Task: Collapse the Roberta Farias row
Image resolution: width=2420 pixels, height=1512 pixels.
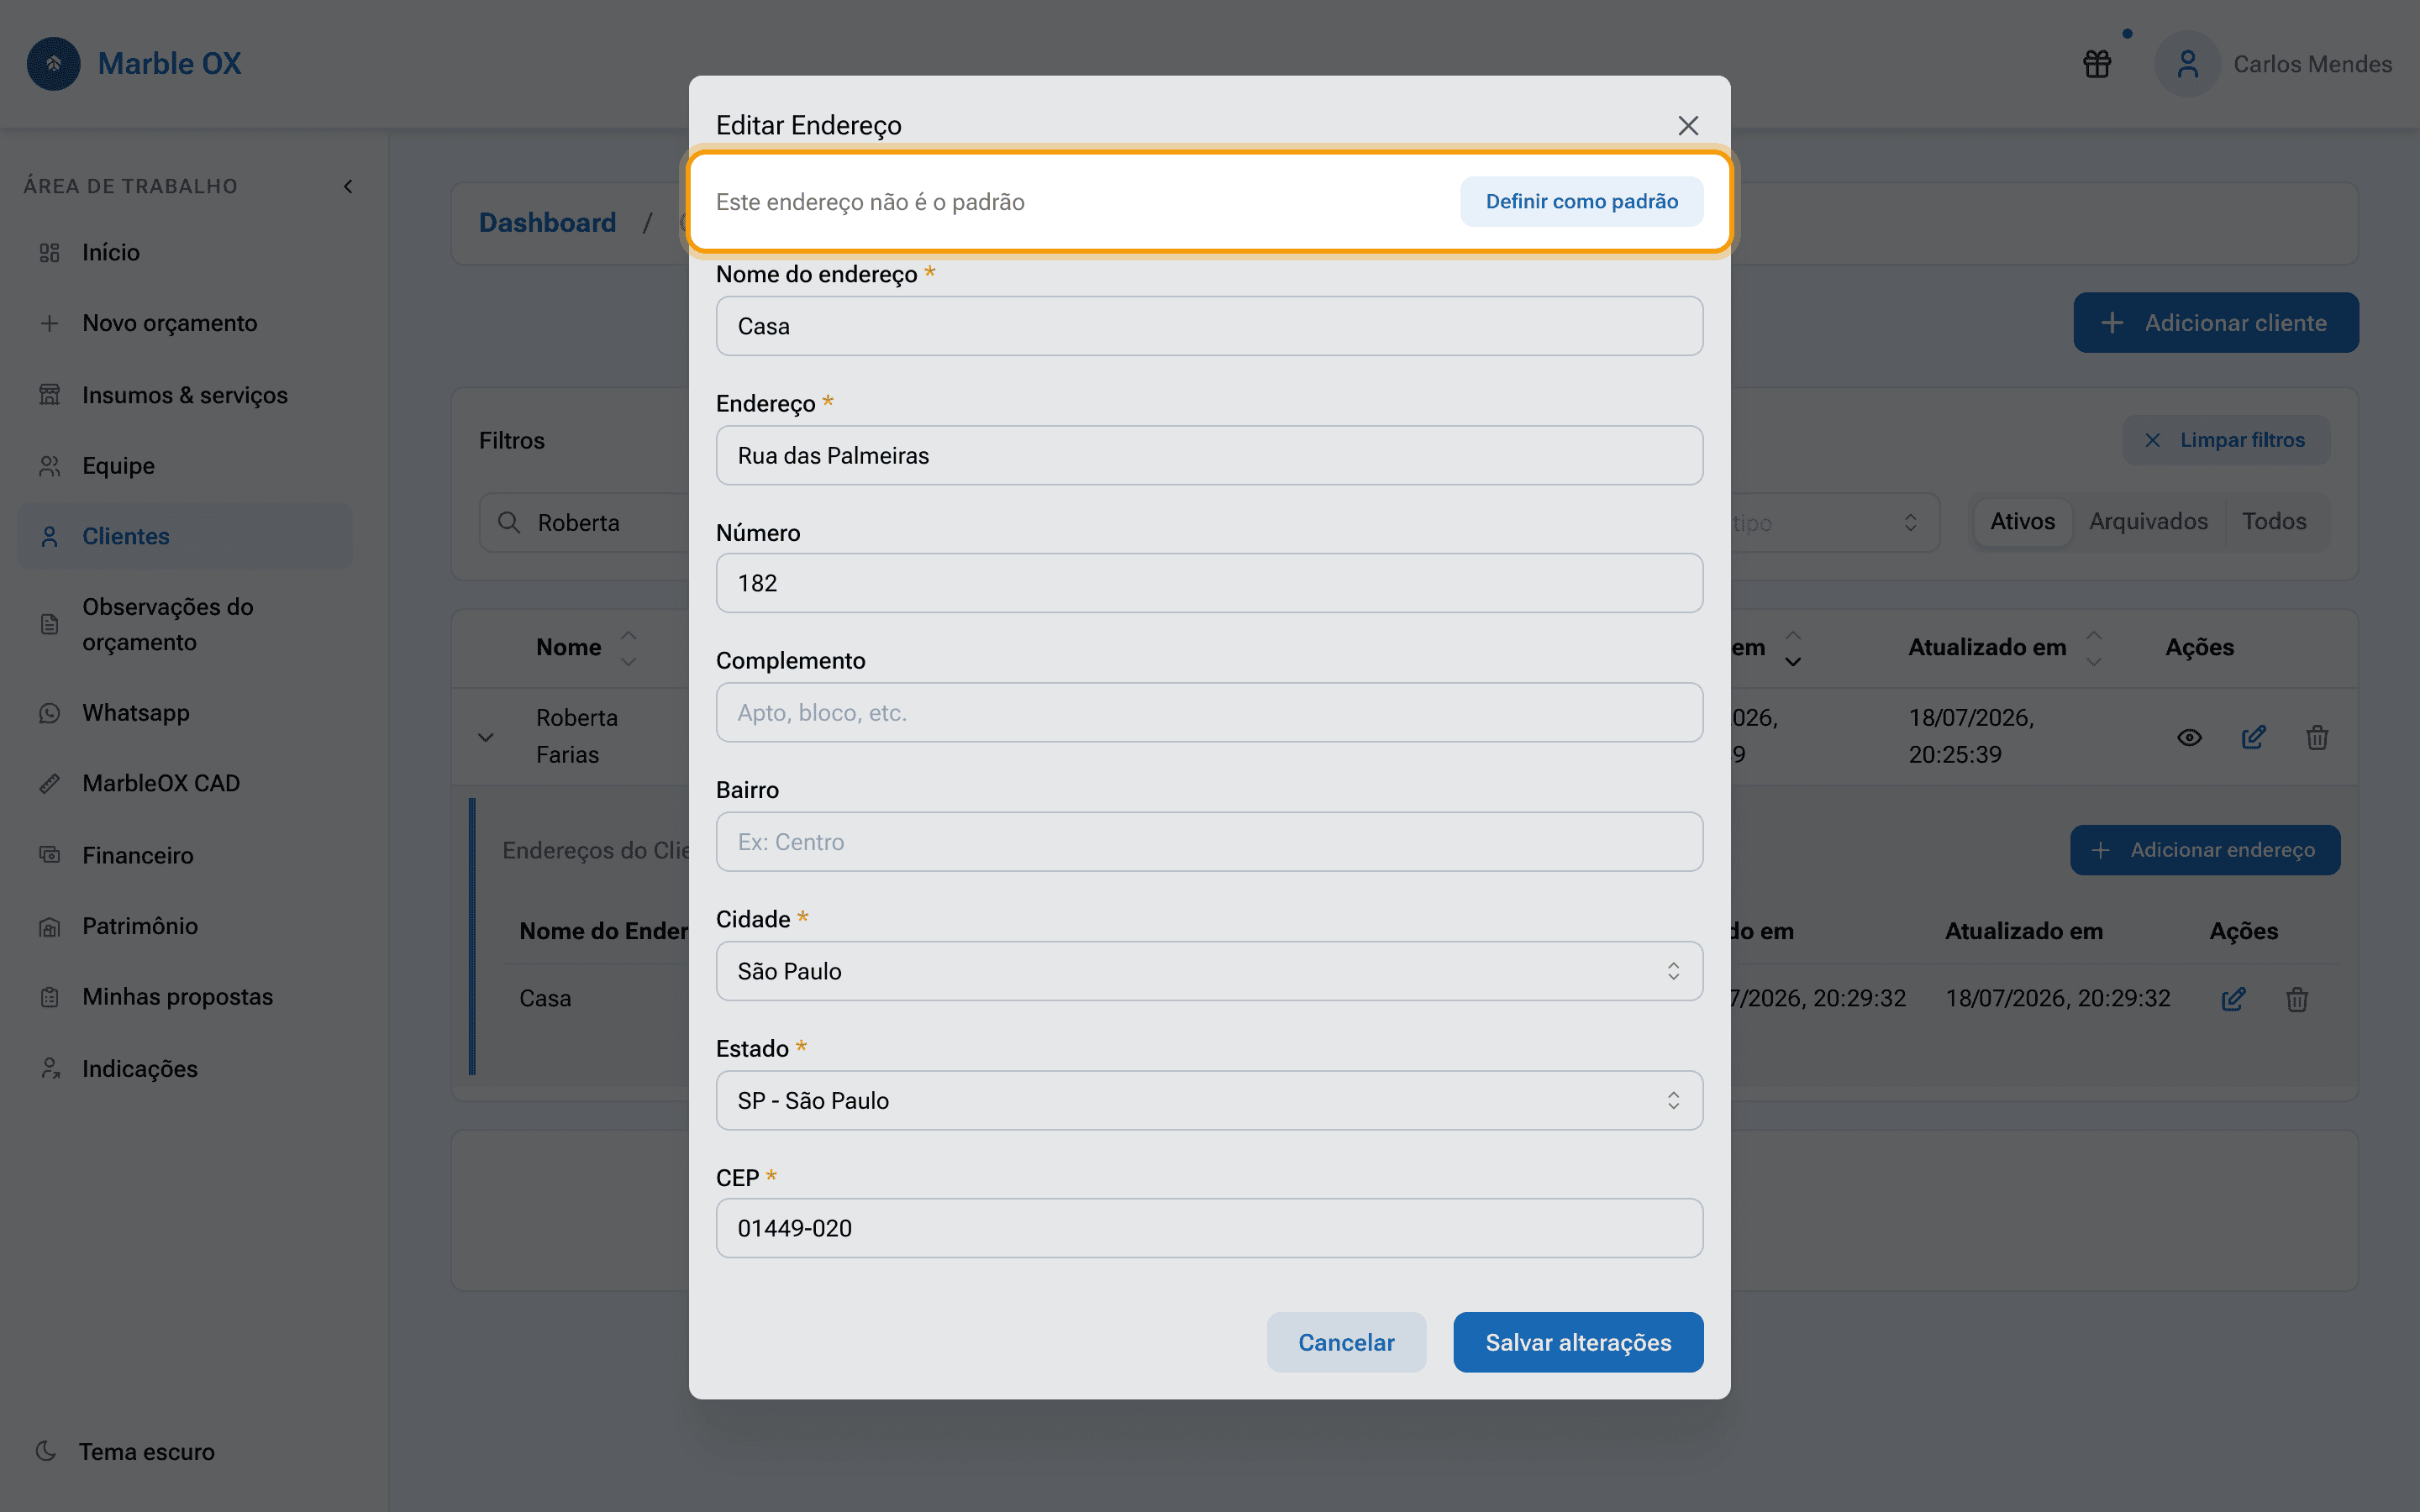Action: coord(486,737)
